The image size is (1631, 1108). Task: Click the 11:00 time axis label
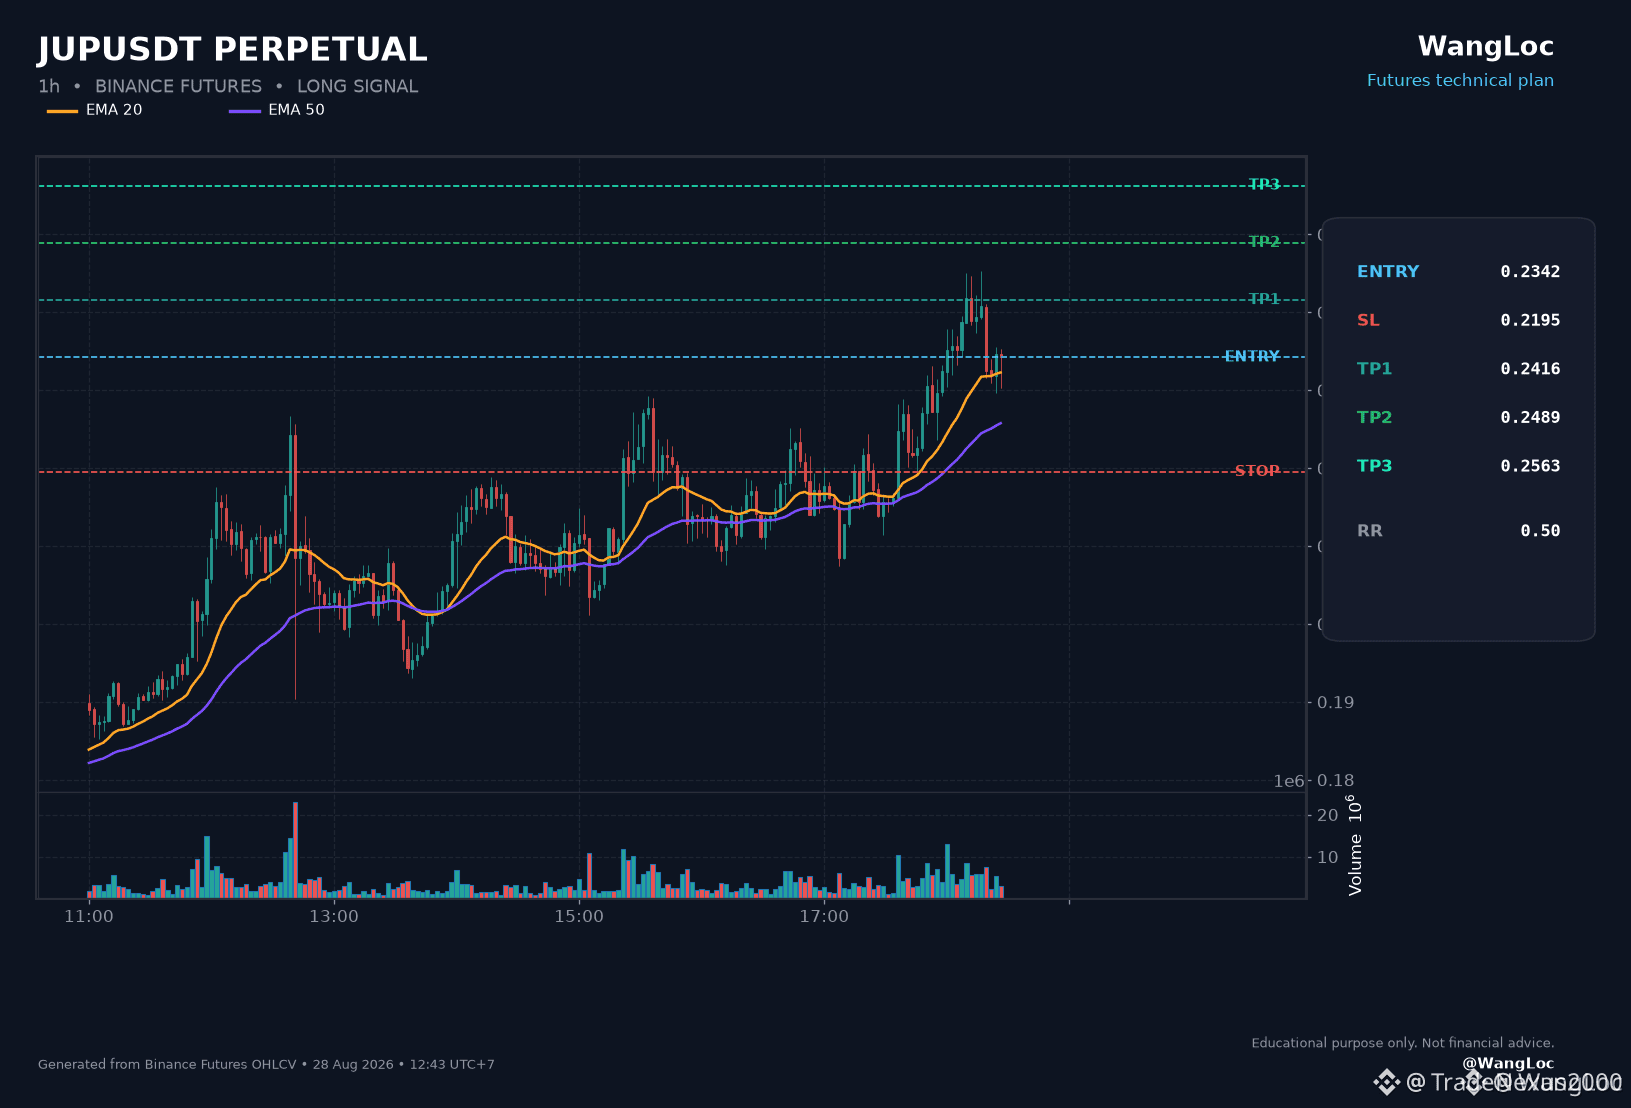pos(89,916)
